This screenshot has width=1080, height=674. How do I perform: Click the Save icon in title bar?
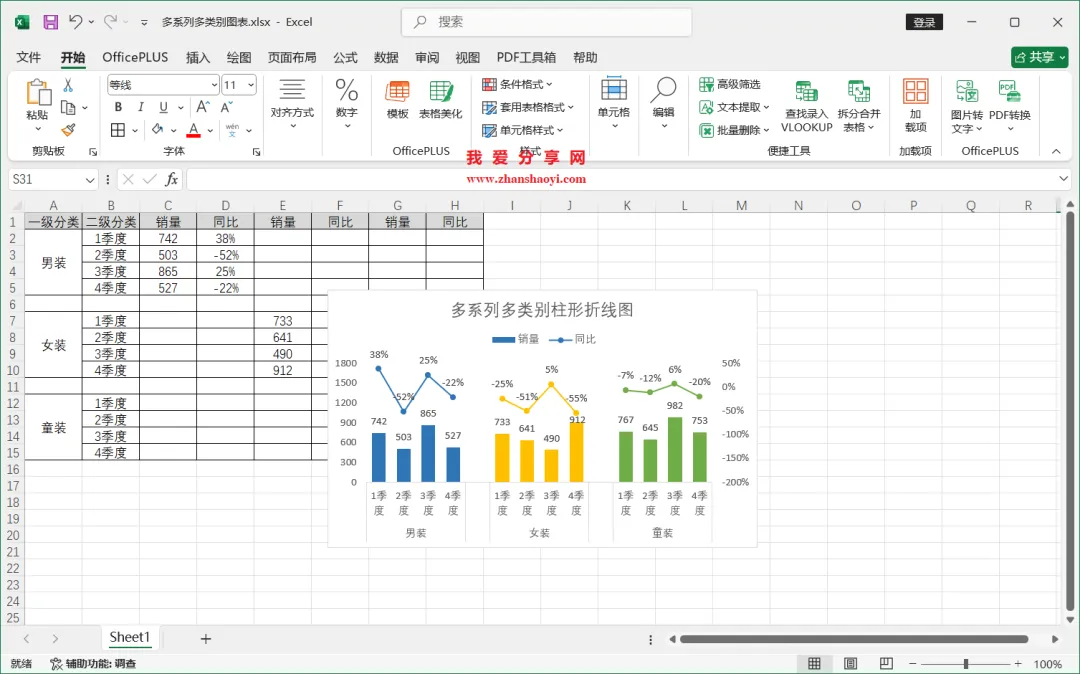tap(50, 22)
